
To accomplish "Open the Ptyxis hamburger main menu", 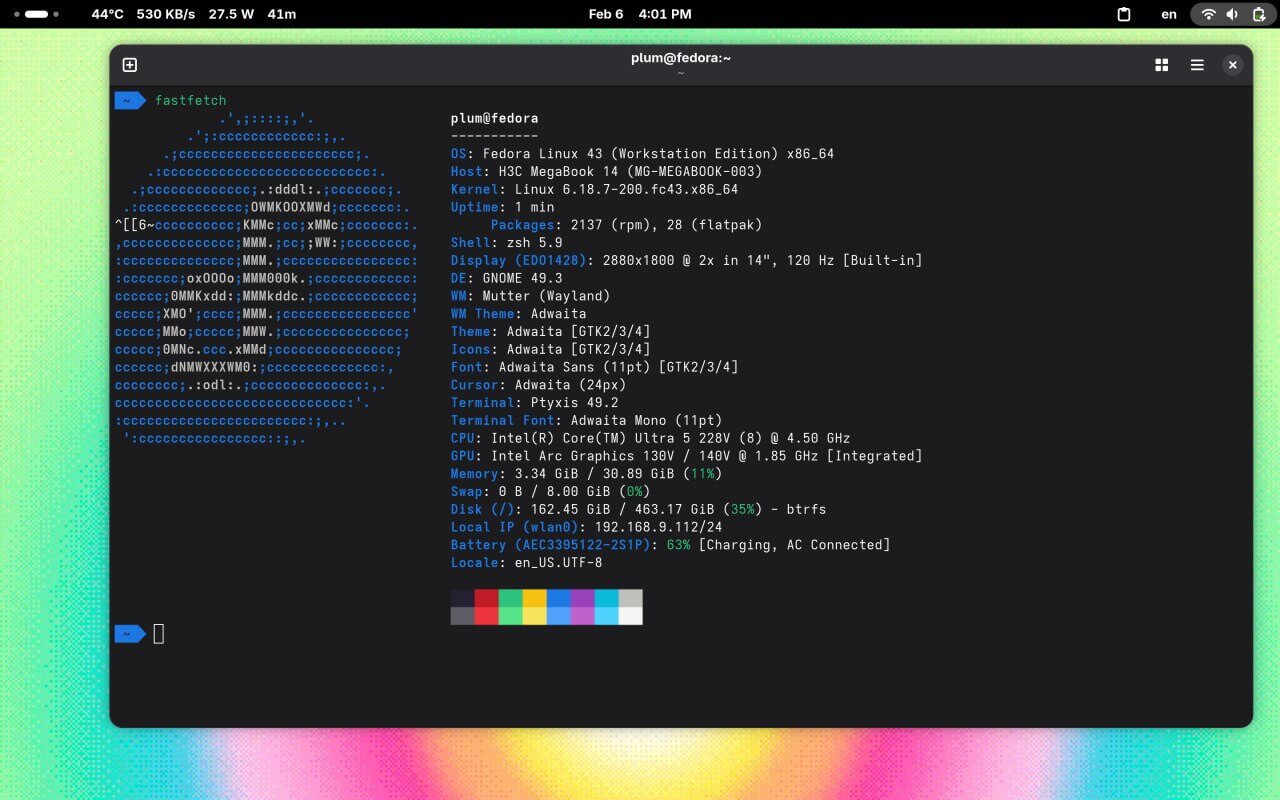I will pyautogui.click(x=1197, y=65).
